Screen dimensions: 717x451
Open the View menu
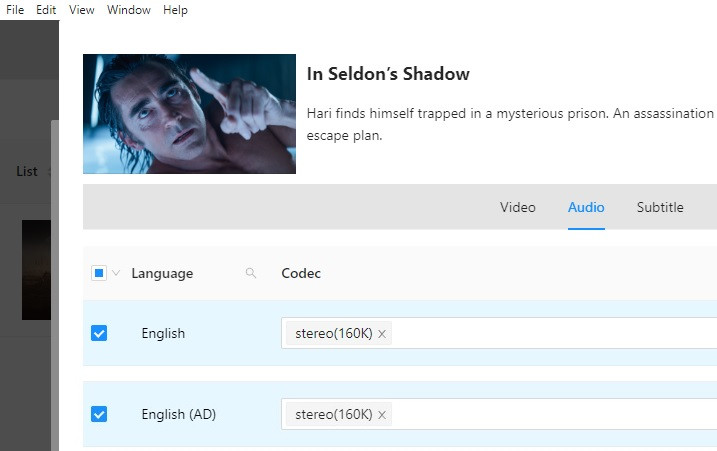coord(82,10)
